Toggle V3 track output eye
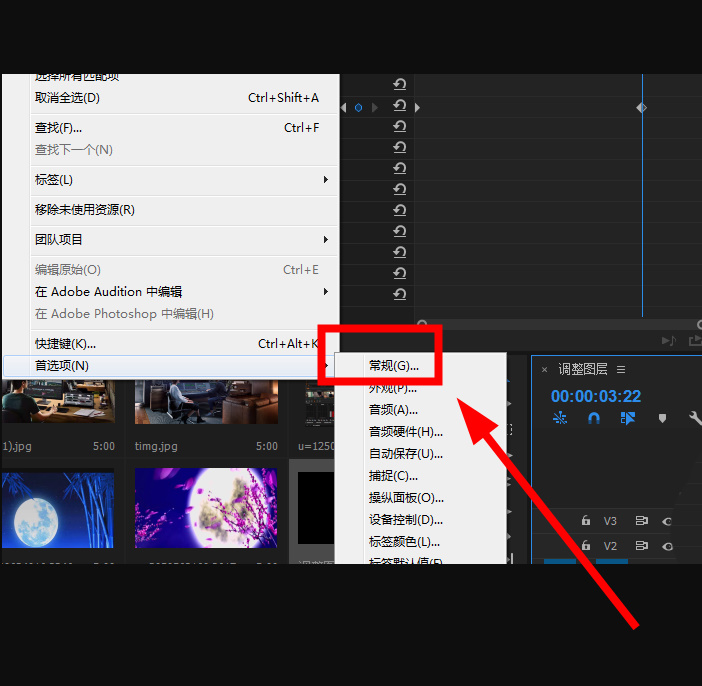Viewport: 702px width, 686px height. 667,521
